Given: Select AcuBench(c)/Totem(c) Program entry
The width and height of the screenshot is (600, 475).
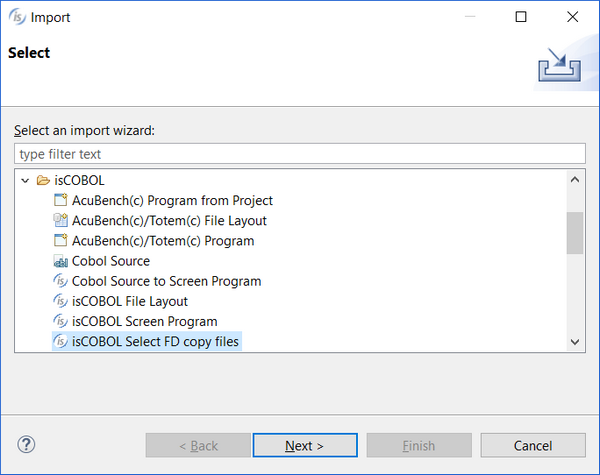Looking at the screenshot, I should point(163,241).
